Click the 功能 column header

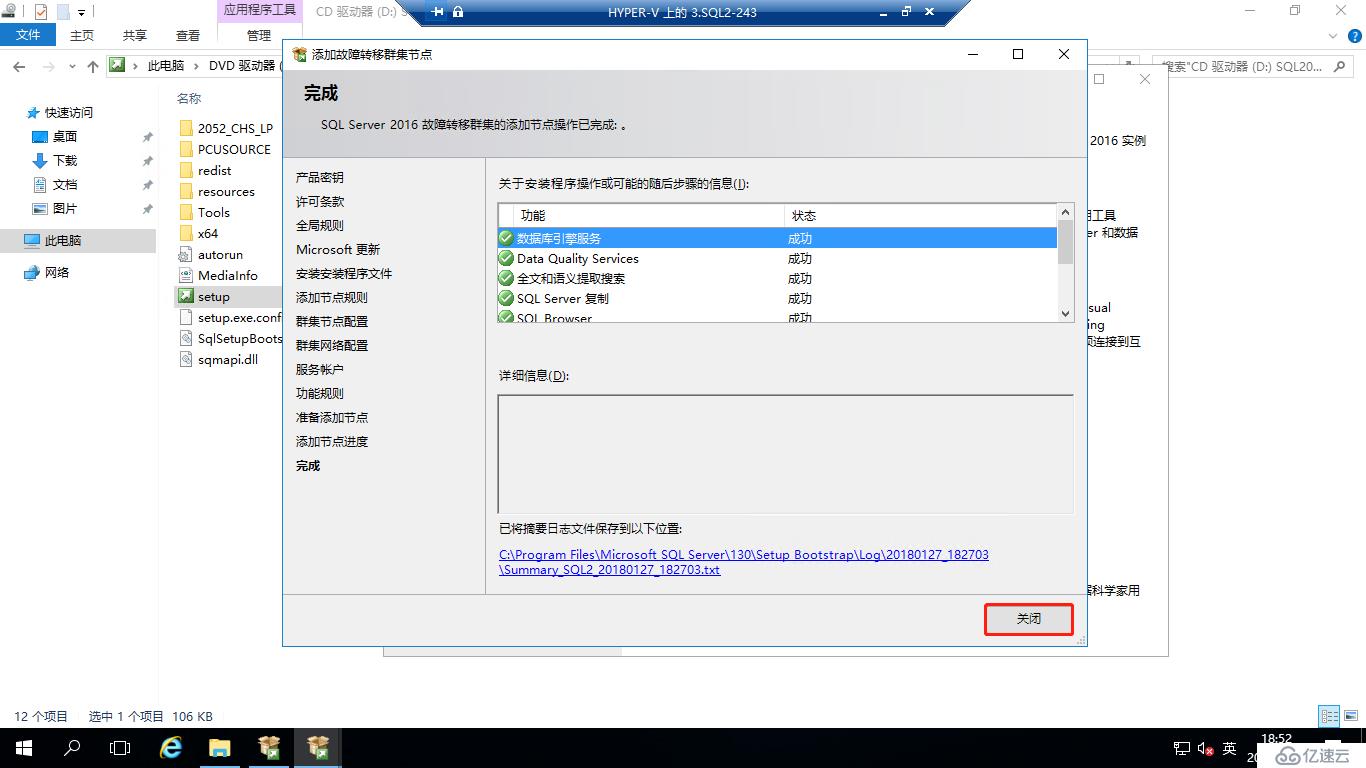coord(648,215)
